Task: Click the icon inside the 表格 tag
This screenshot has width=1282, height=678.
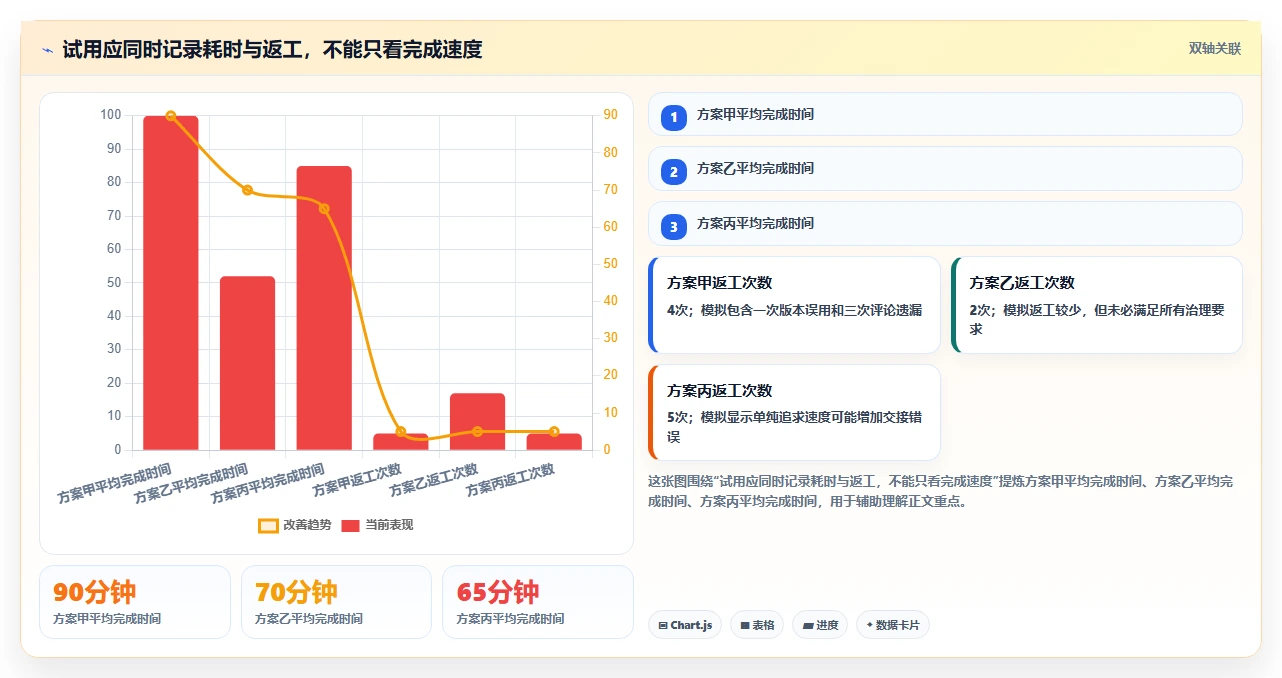Action: coord(745,625)
